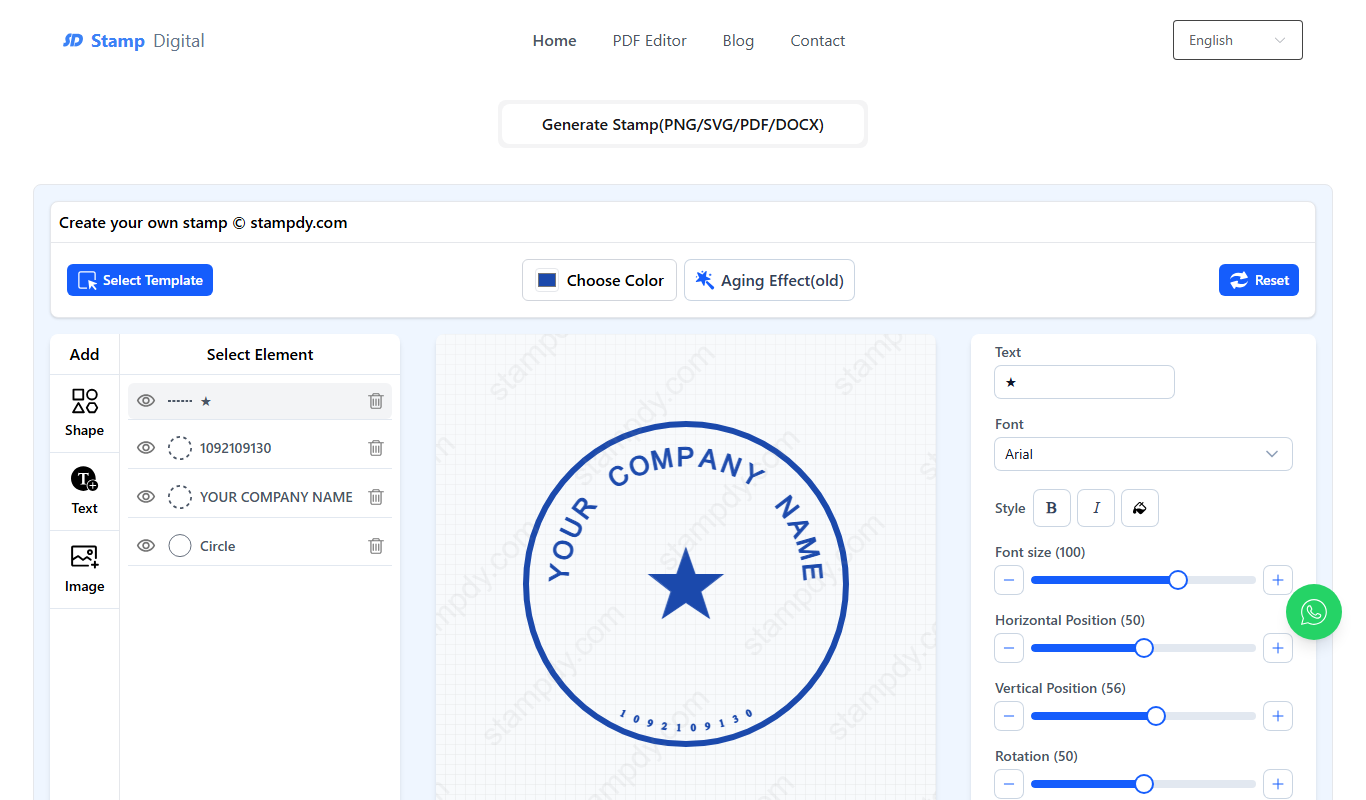Click the Text input field
This screenshot has width=1366, height=800.
1084,382
